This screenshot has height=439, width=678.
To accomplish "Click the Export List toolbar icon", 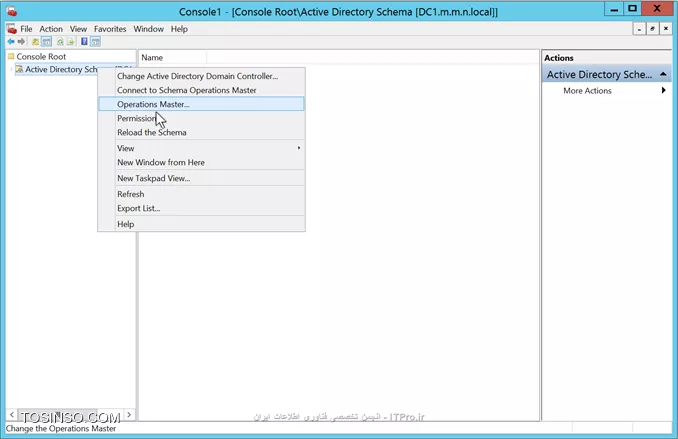I will [70, 42].
